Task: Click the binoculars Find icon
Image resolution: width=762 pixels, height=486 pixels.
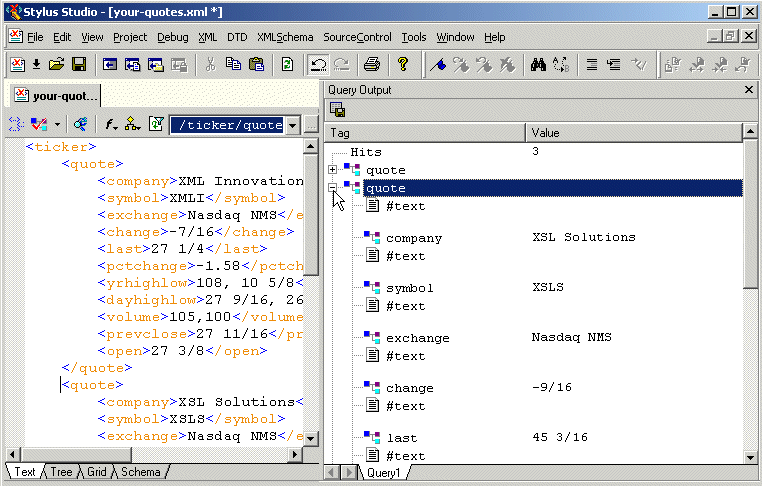Action: (537, 65)
